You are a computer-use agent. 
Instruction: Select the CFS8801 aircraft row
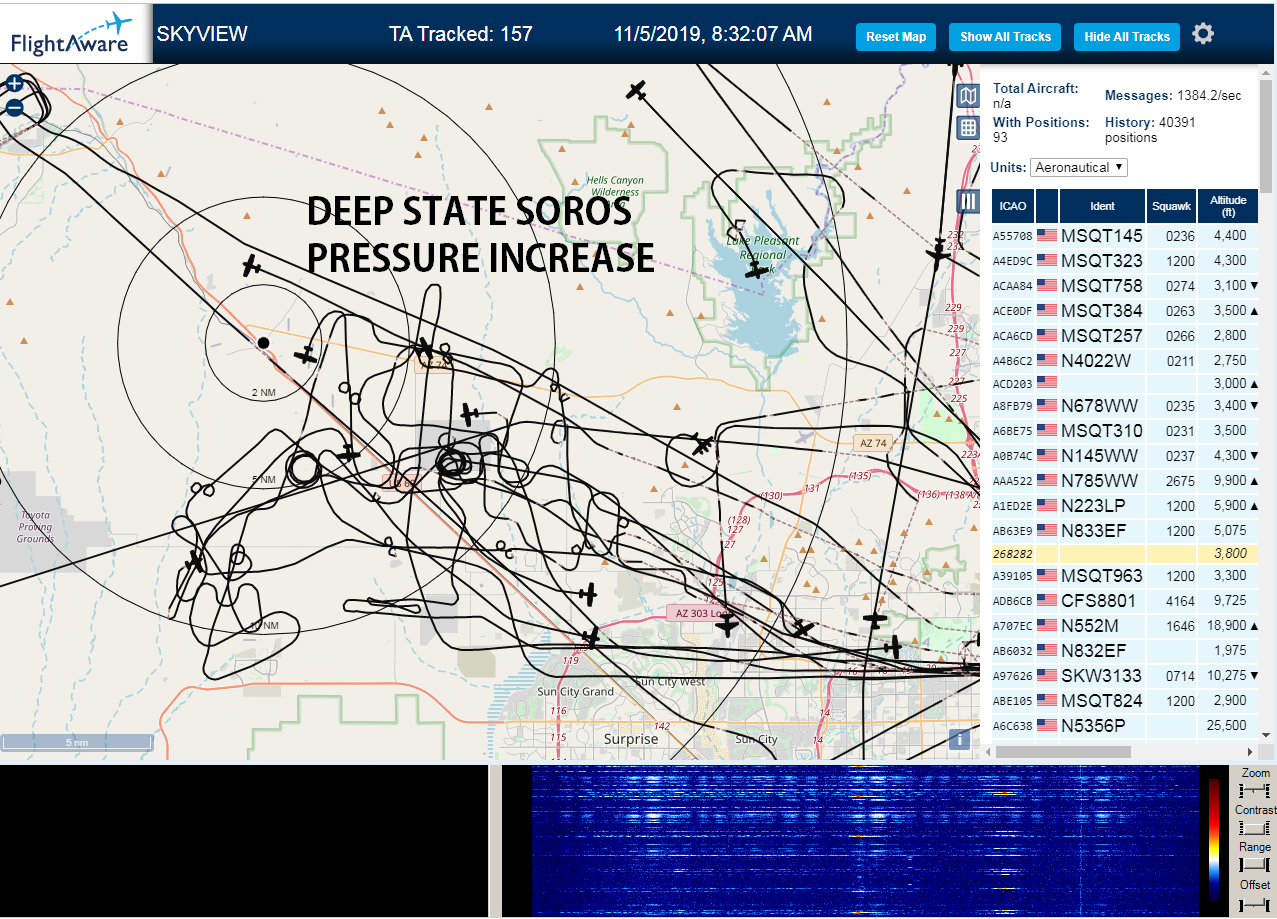(1124, 601)
